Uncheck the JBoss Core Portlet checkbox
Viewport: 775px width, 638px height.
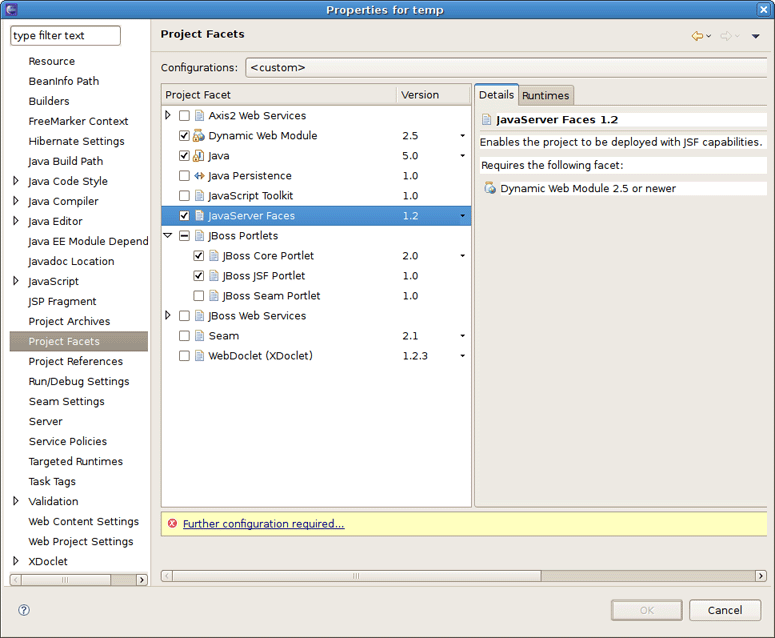point(198,256)
